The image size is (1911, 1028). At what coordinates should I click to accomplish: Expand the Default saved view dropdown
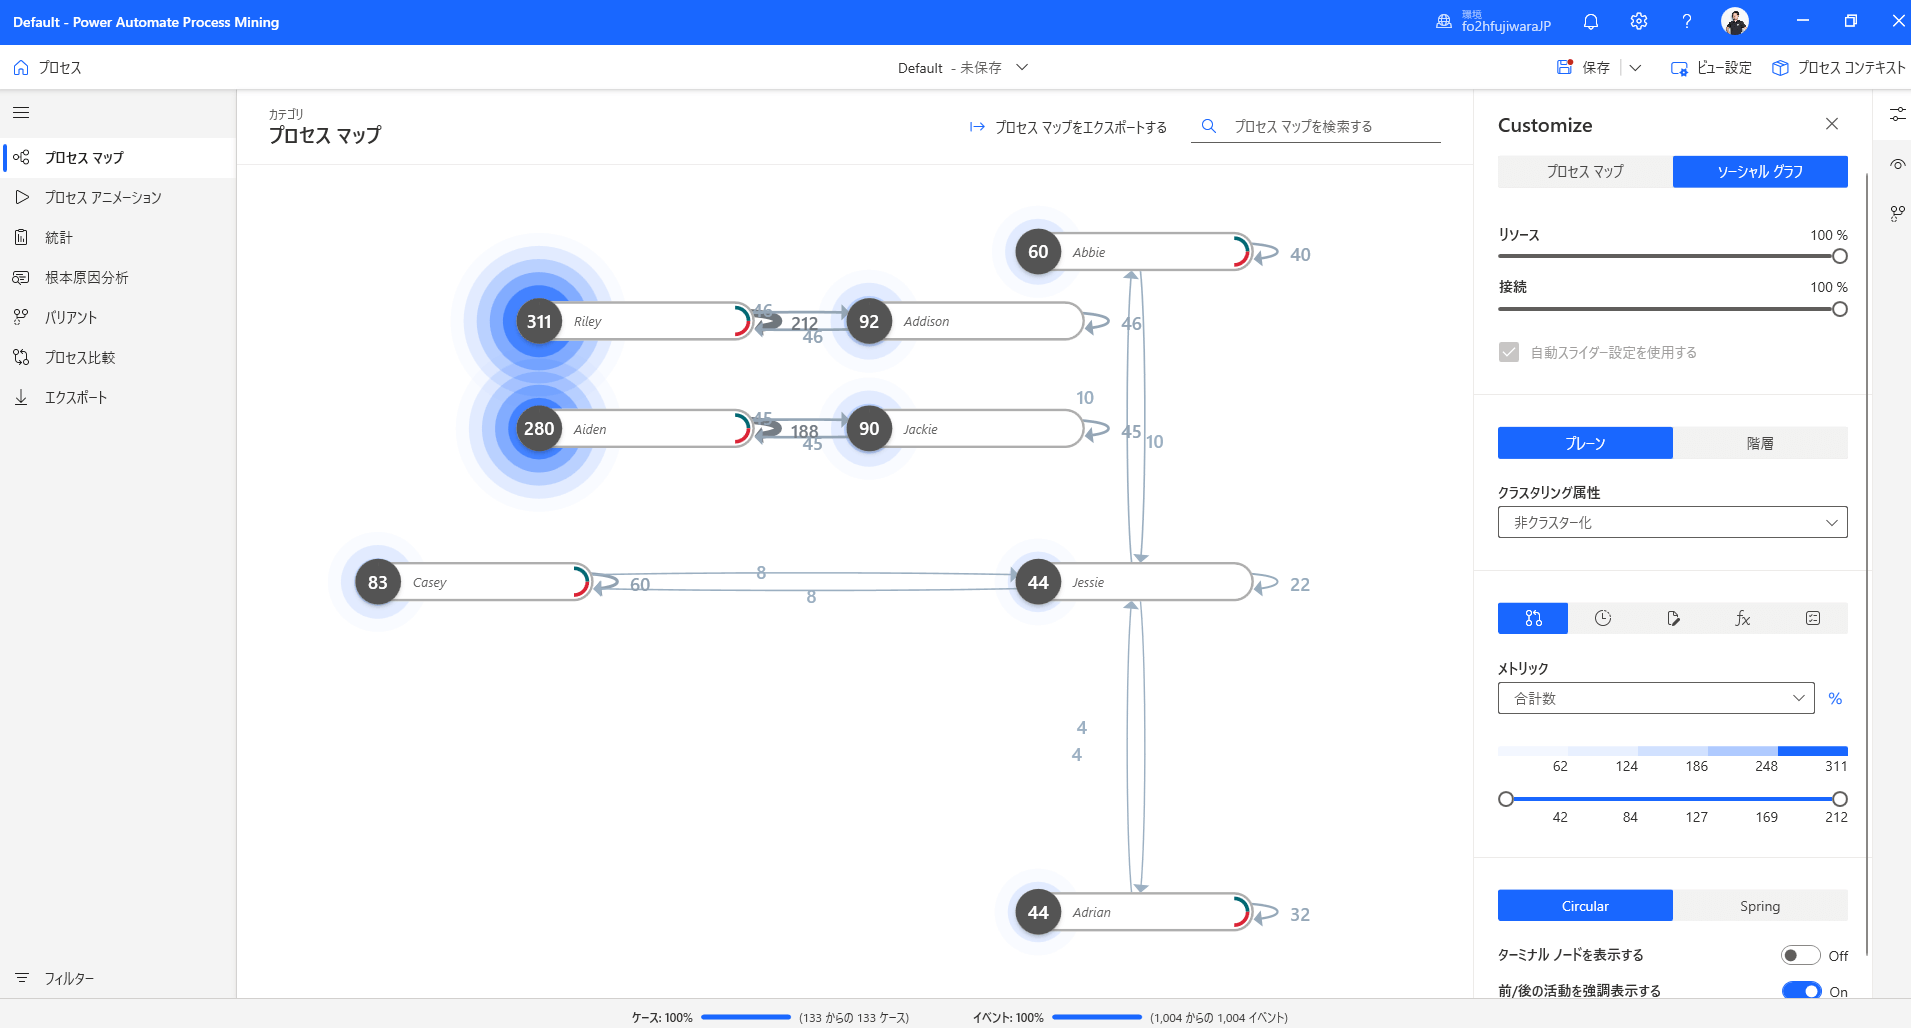tap(1022, 67)
